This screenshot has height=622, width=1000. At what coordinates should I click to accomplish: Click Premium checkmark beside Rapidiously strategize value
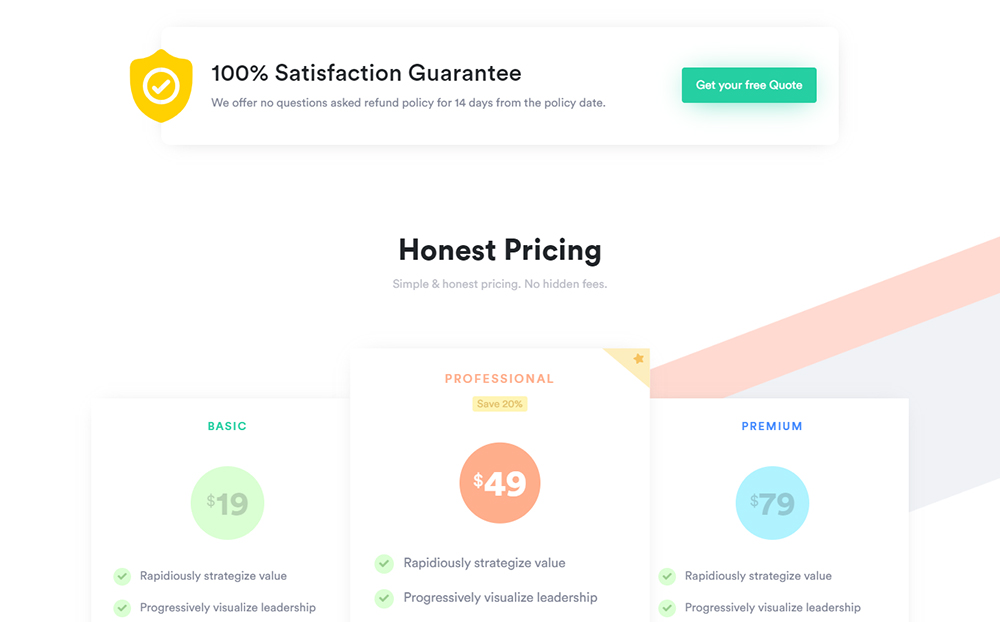(667, 576)
